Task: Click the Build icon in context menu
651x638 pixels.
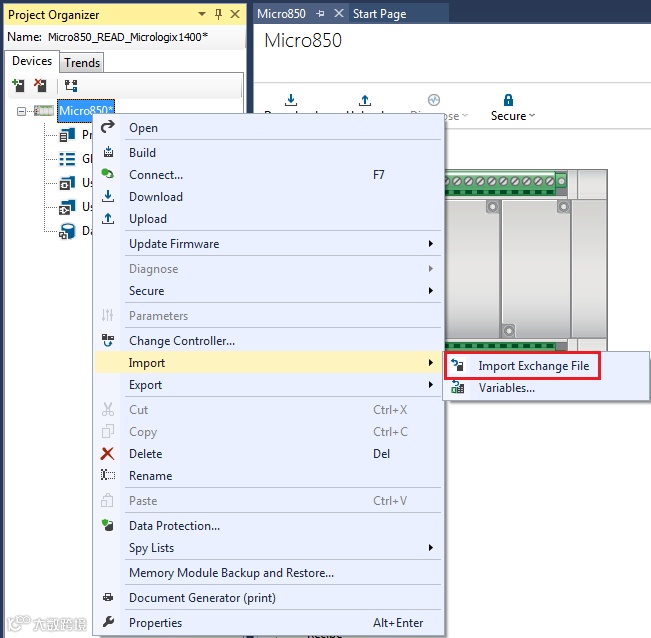Action: [108, 152]
